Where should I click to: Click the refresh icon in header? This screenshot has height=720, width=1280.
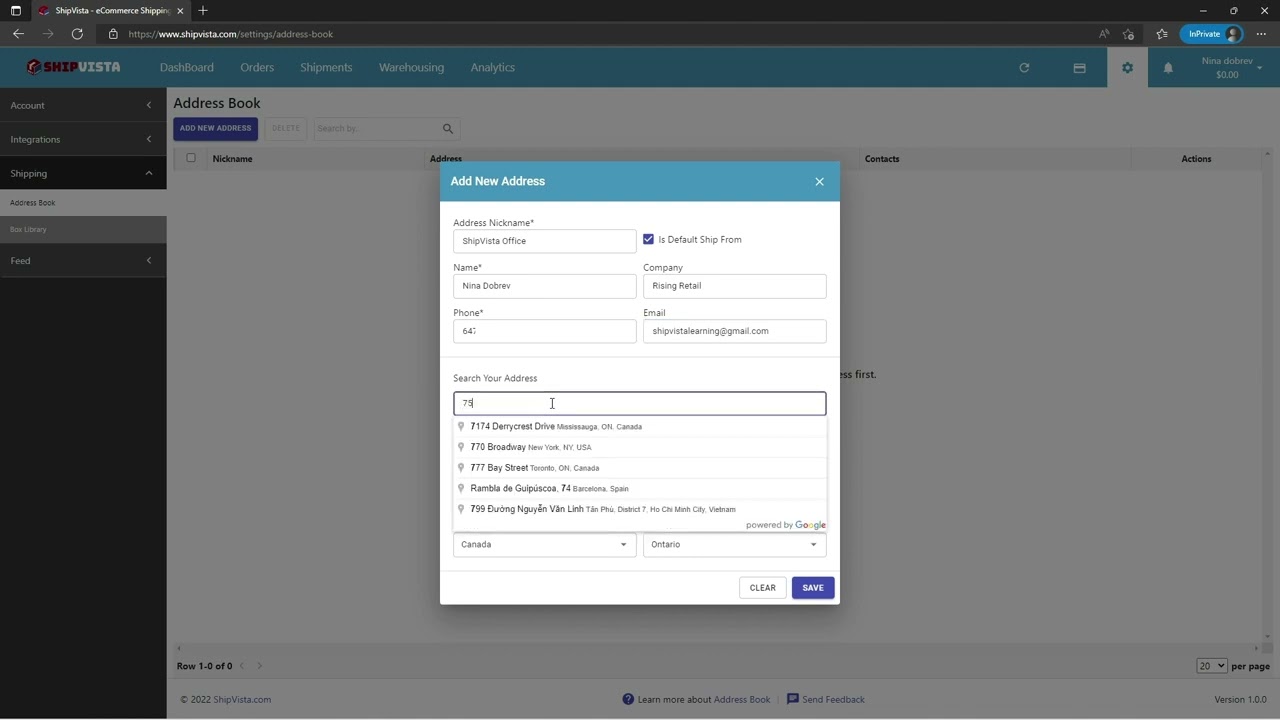coord(1024,68)
